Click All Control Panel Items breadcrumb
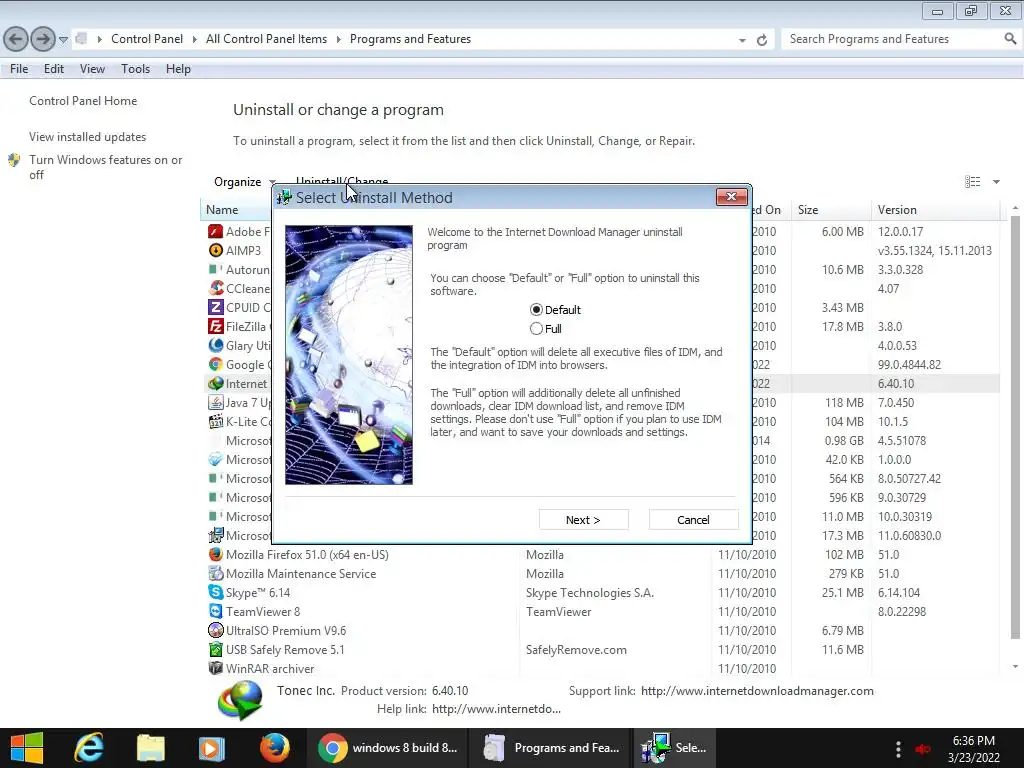 266,39
